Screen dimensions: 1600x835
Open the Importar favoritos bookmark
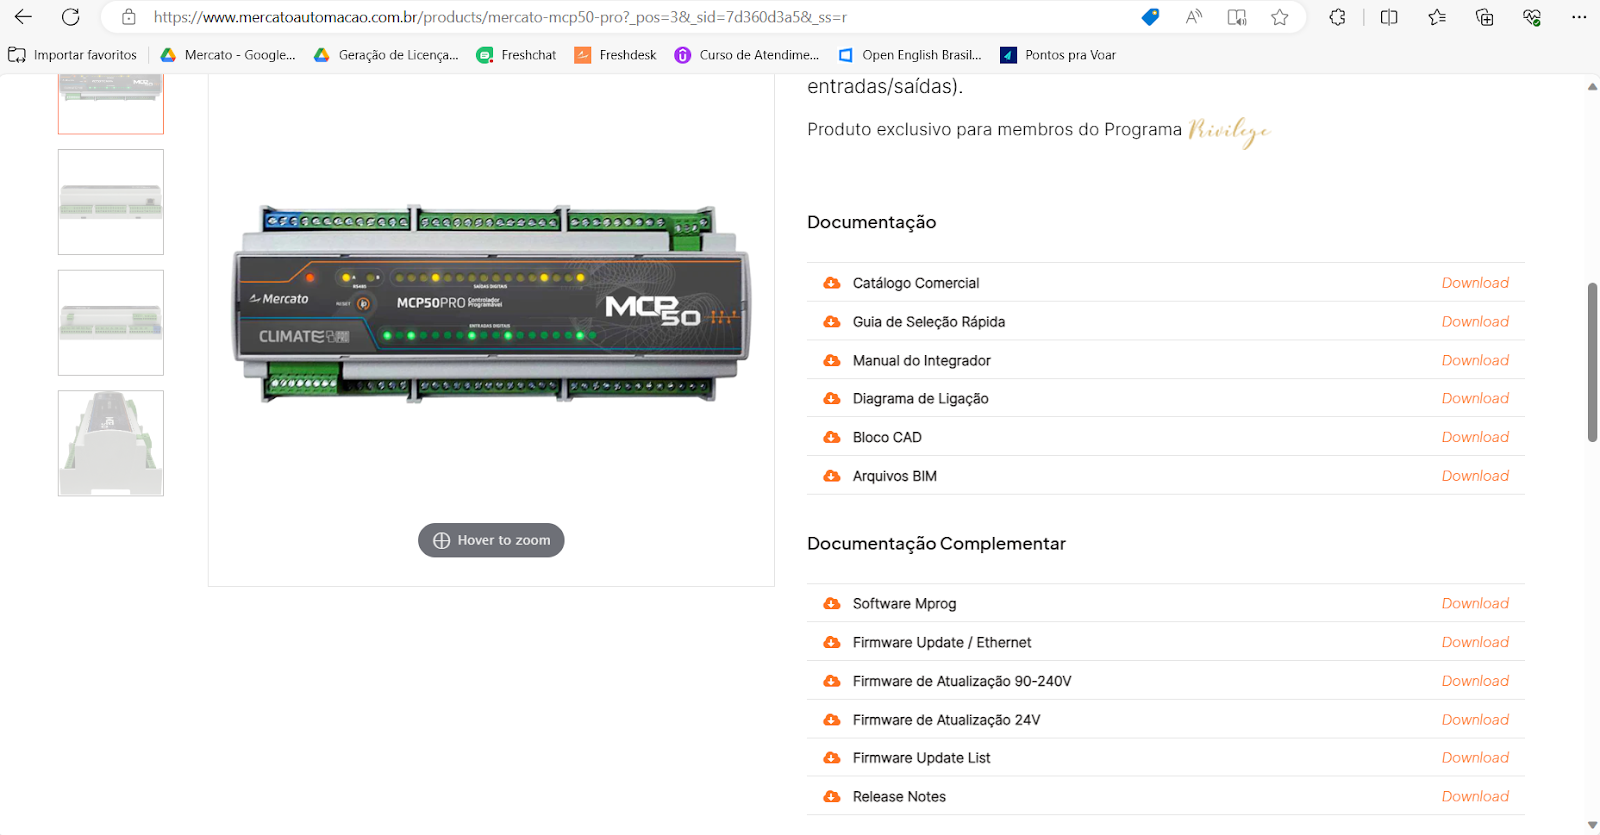pyautogui.click(x=73, y=55)
